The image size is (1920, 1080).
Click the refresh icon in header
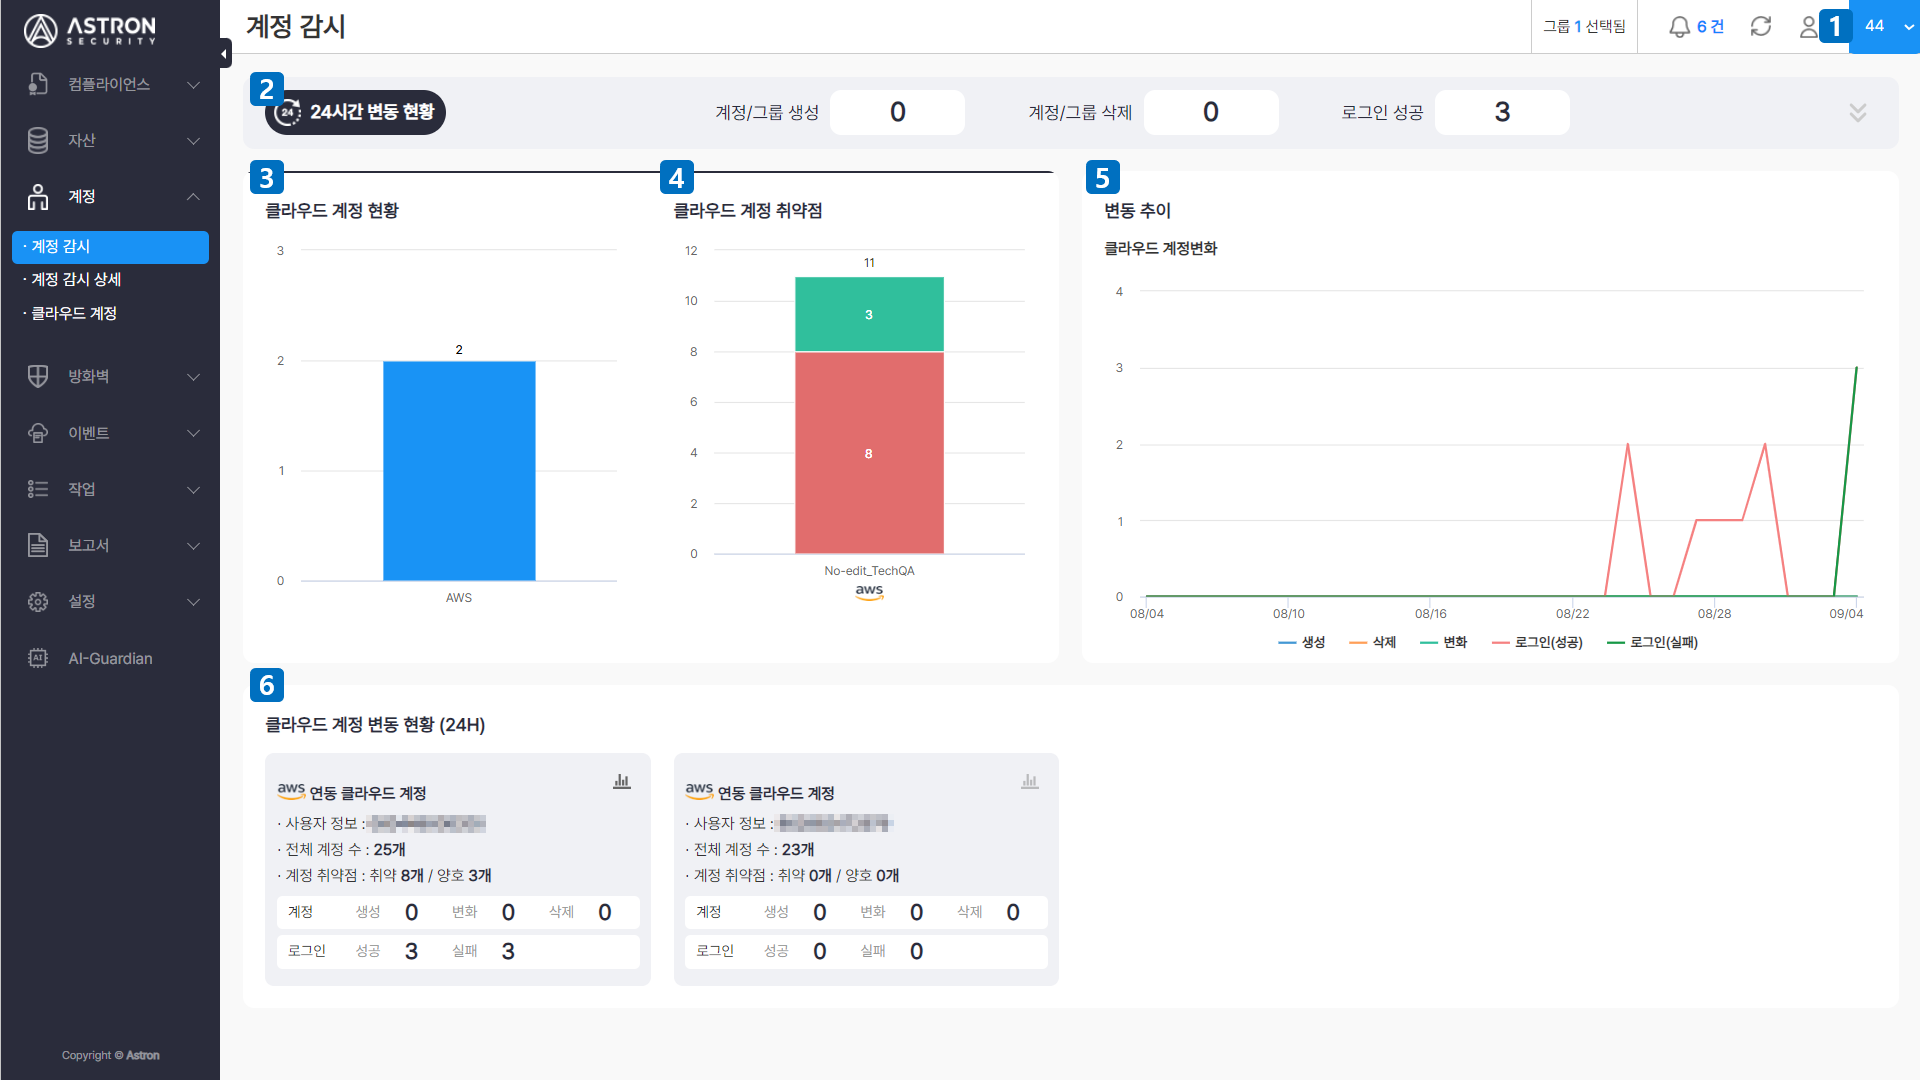[x=1761, y=27]
